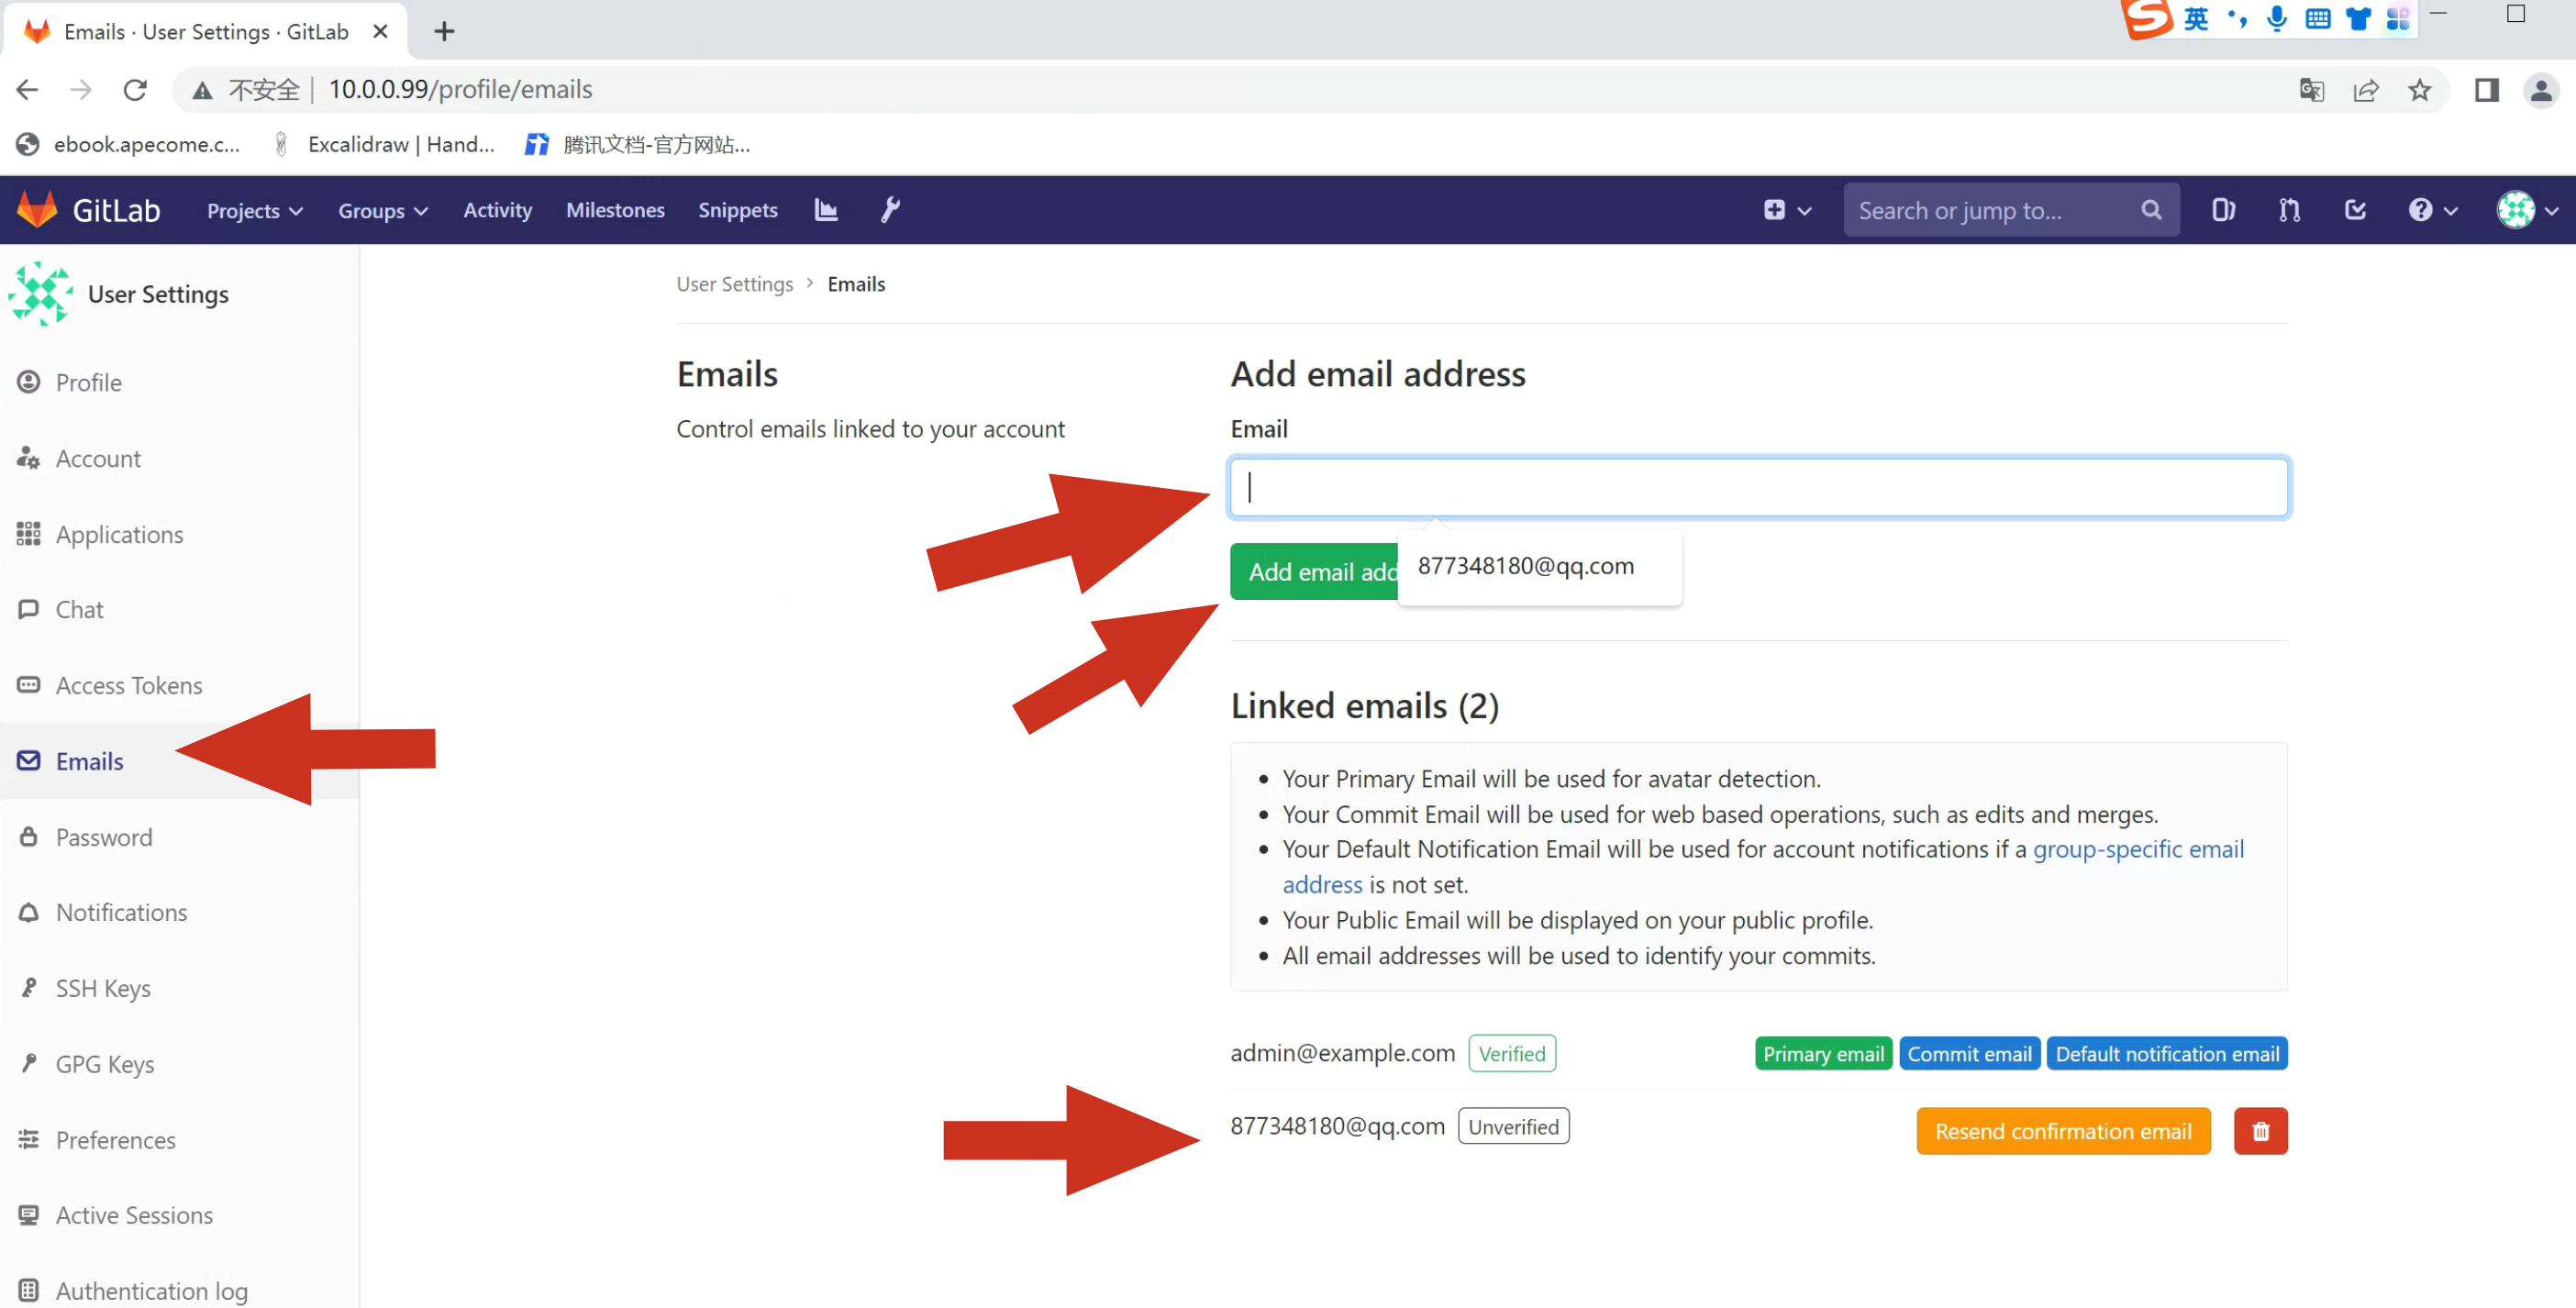Follow the group-specific email address link
Image resolution: width=2576 pixels, height=1308 pixels.
[2137, 849]
